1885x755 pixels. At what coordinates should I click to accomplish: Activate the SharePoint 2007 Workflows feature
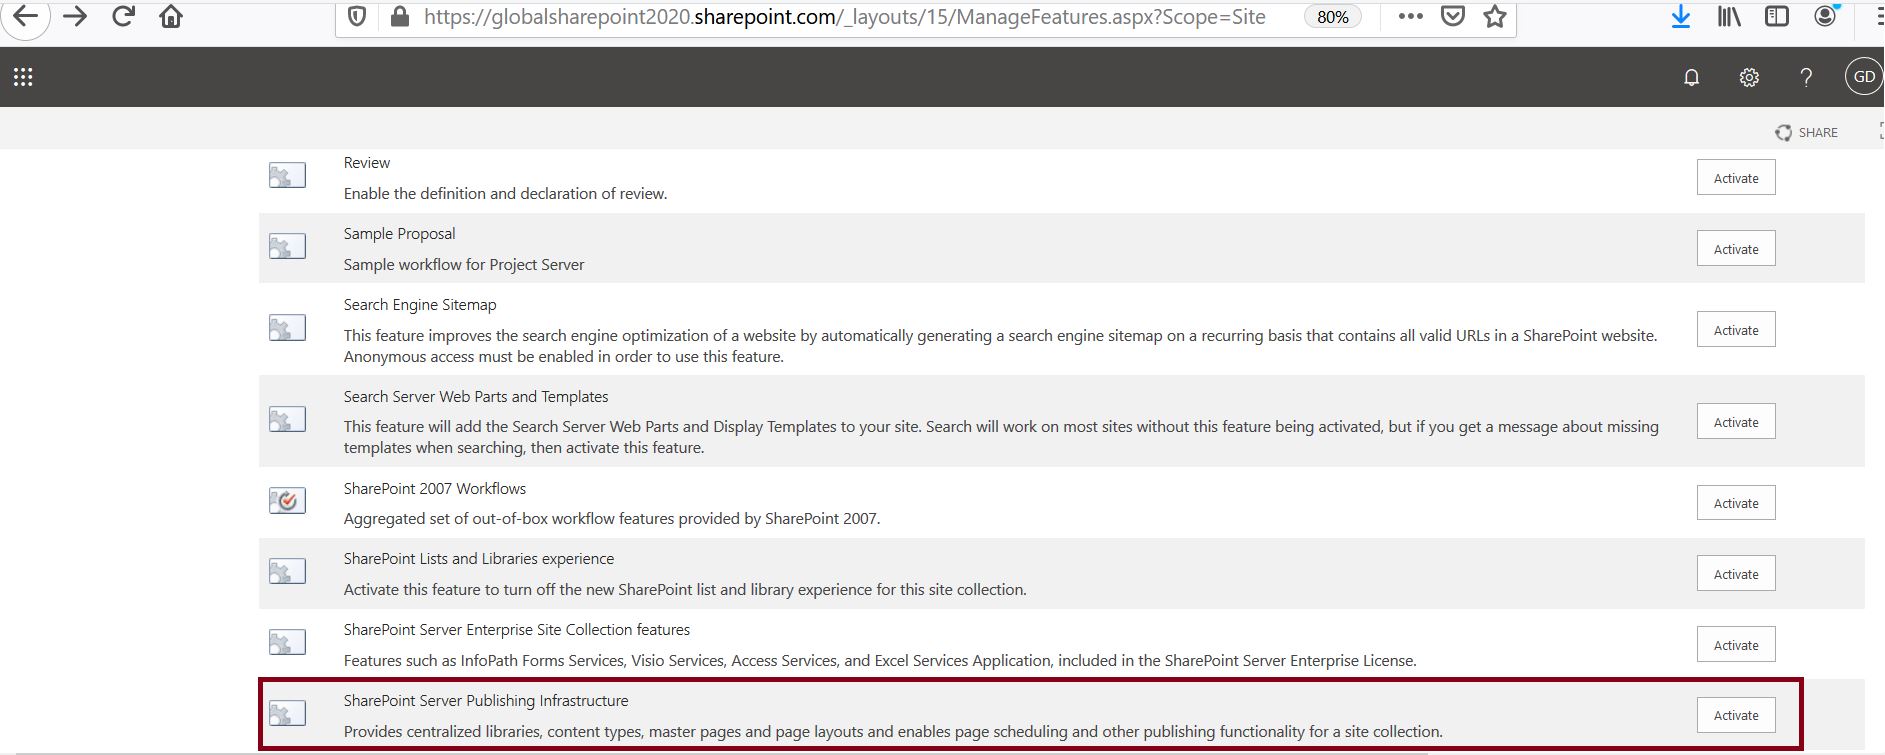pos(1736,503)
